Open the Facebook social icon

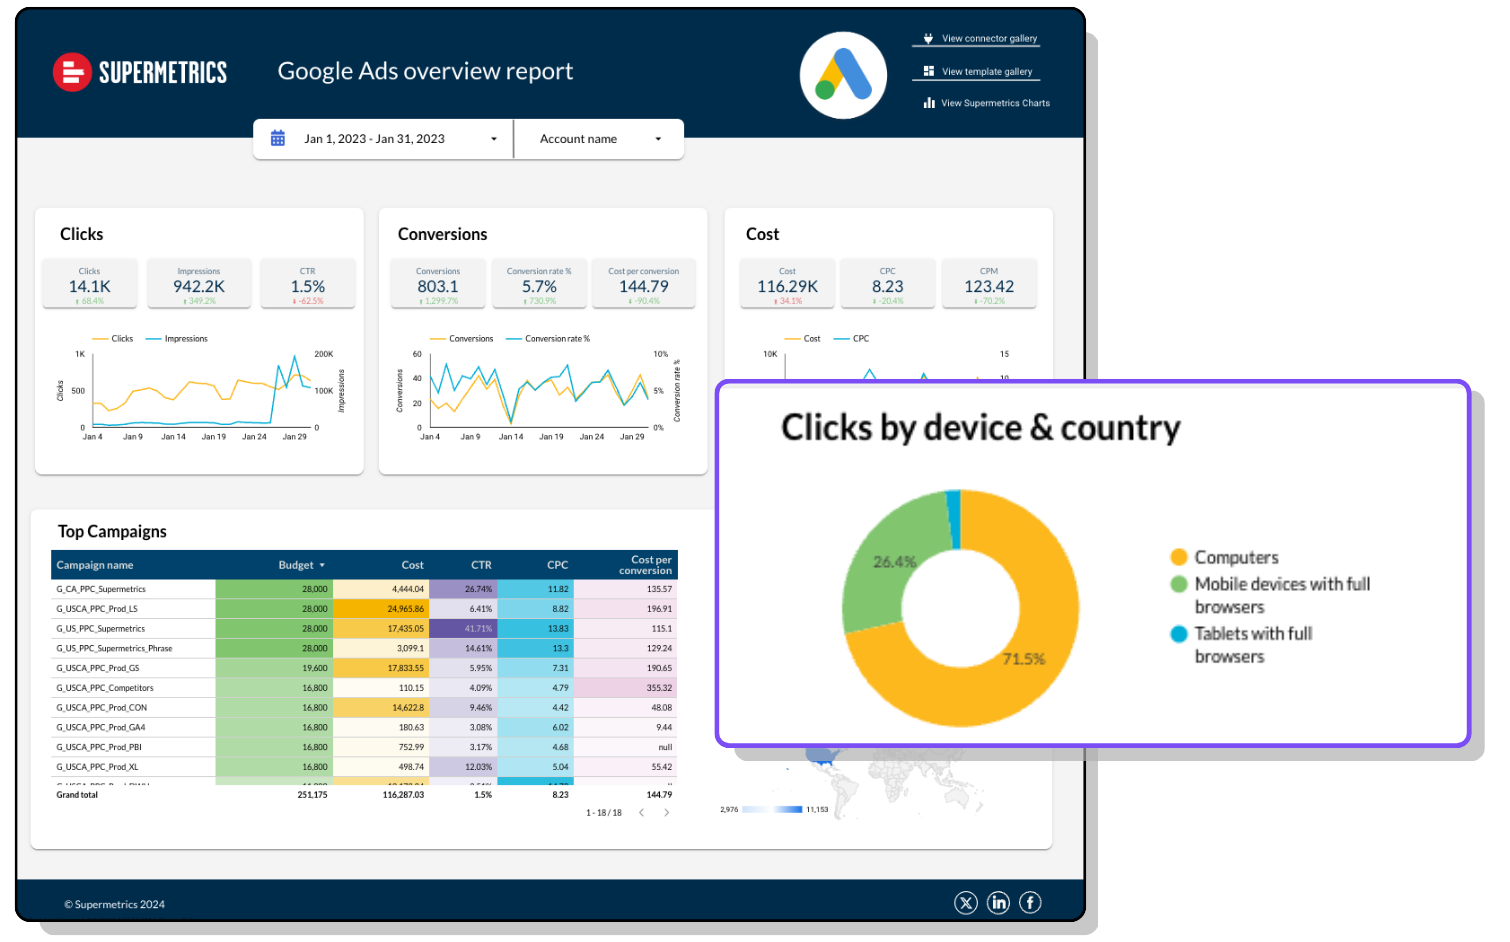pyautogui.click(x=1030, y=903)
